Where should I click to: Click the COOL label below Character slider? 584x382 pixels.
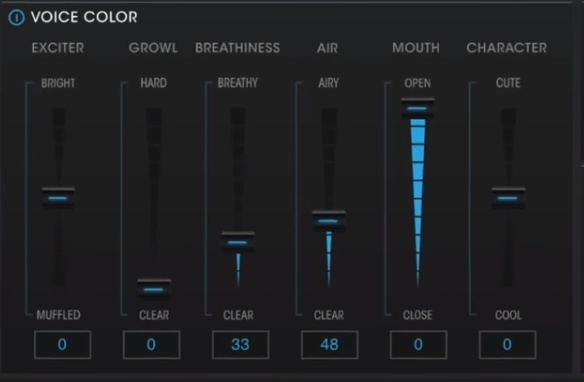(508, 315)
